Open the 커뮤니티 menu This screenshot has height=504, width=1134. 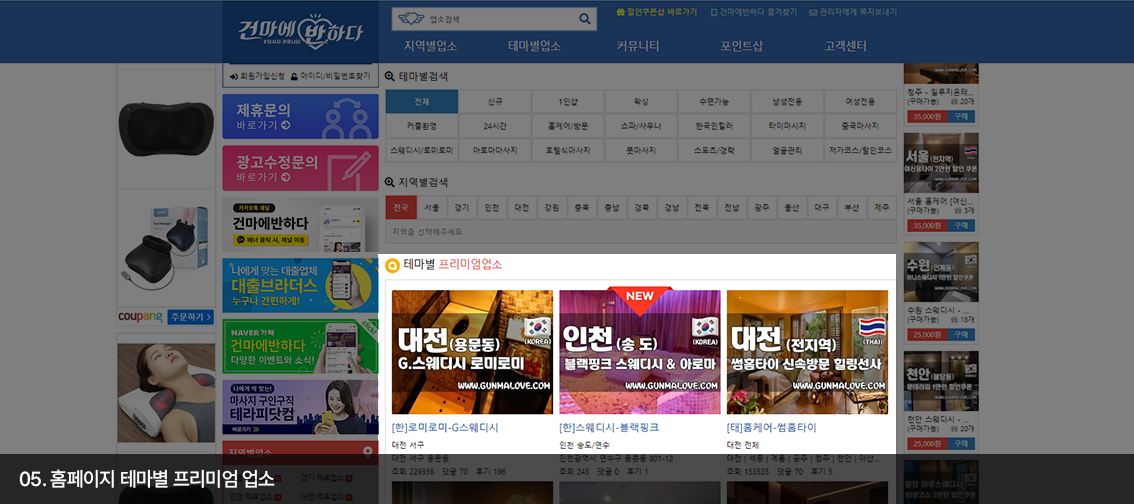pos(638,46)
